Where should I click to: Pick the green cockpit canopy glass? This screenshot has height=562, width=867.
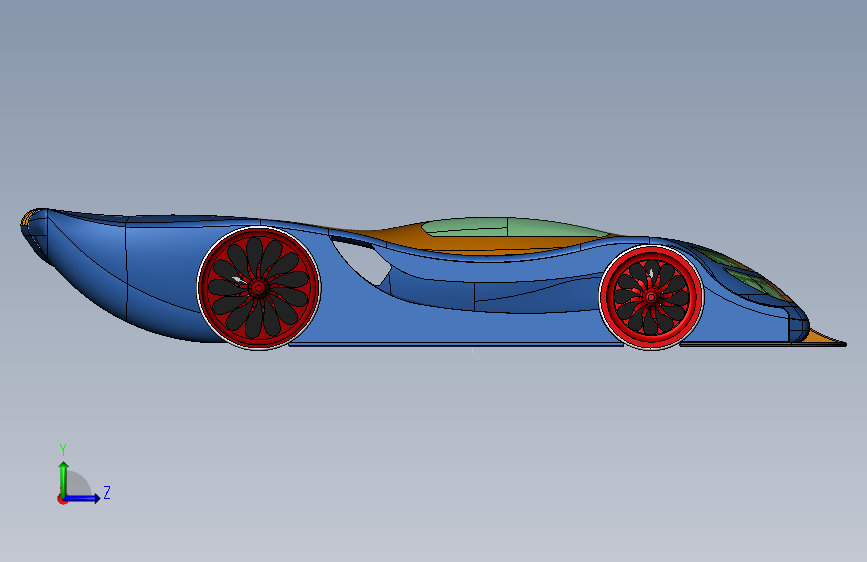[x=514, y=227]
